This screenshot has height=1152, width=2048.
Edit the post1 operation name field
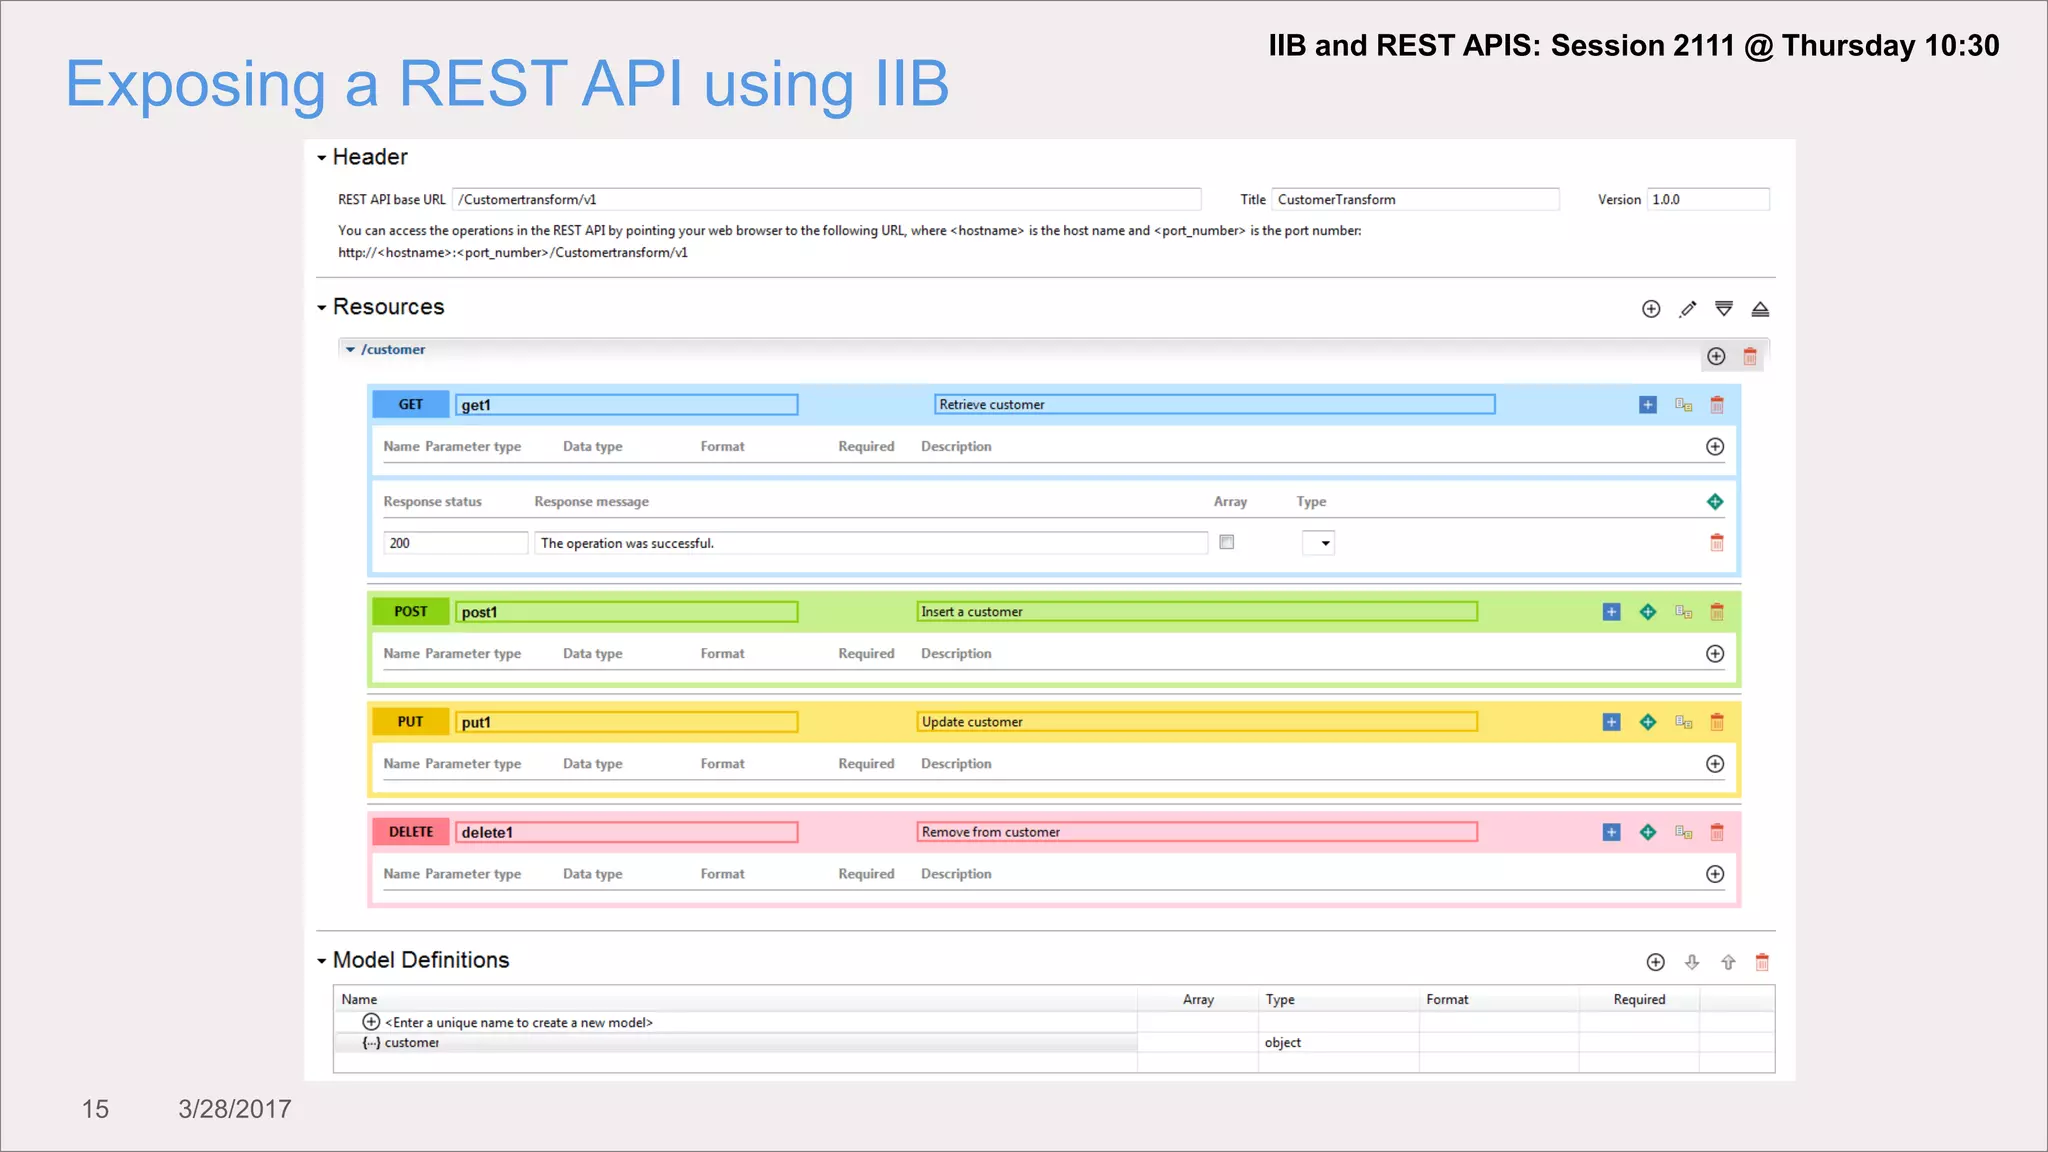(x=627, y=612)
